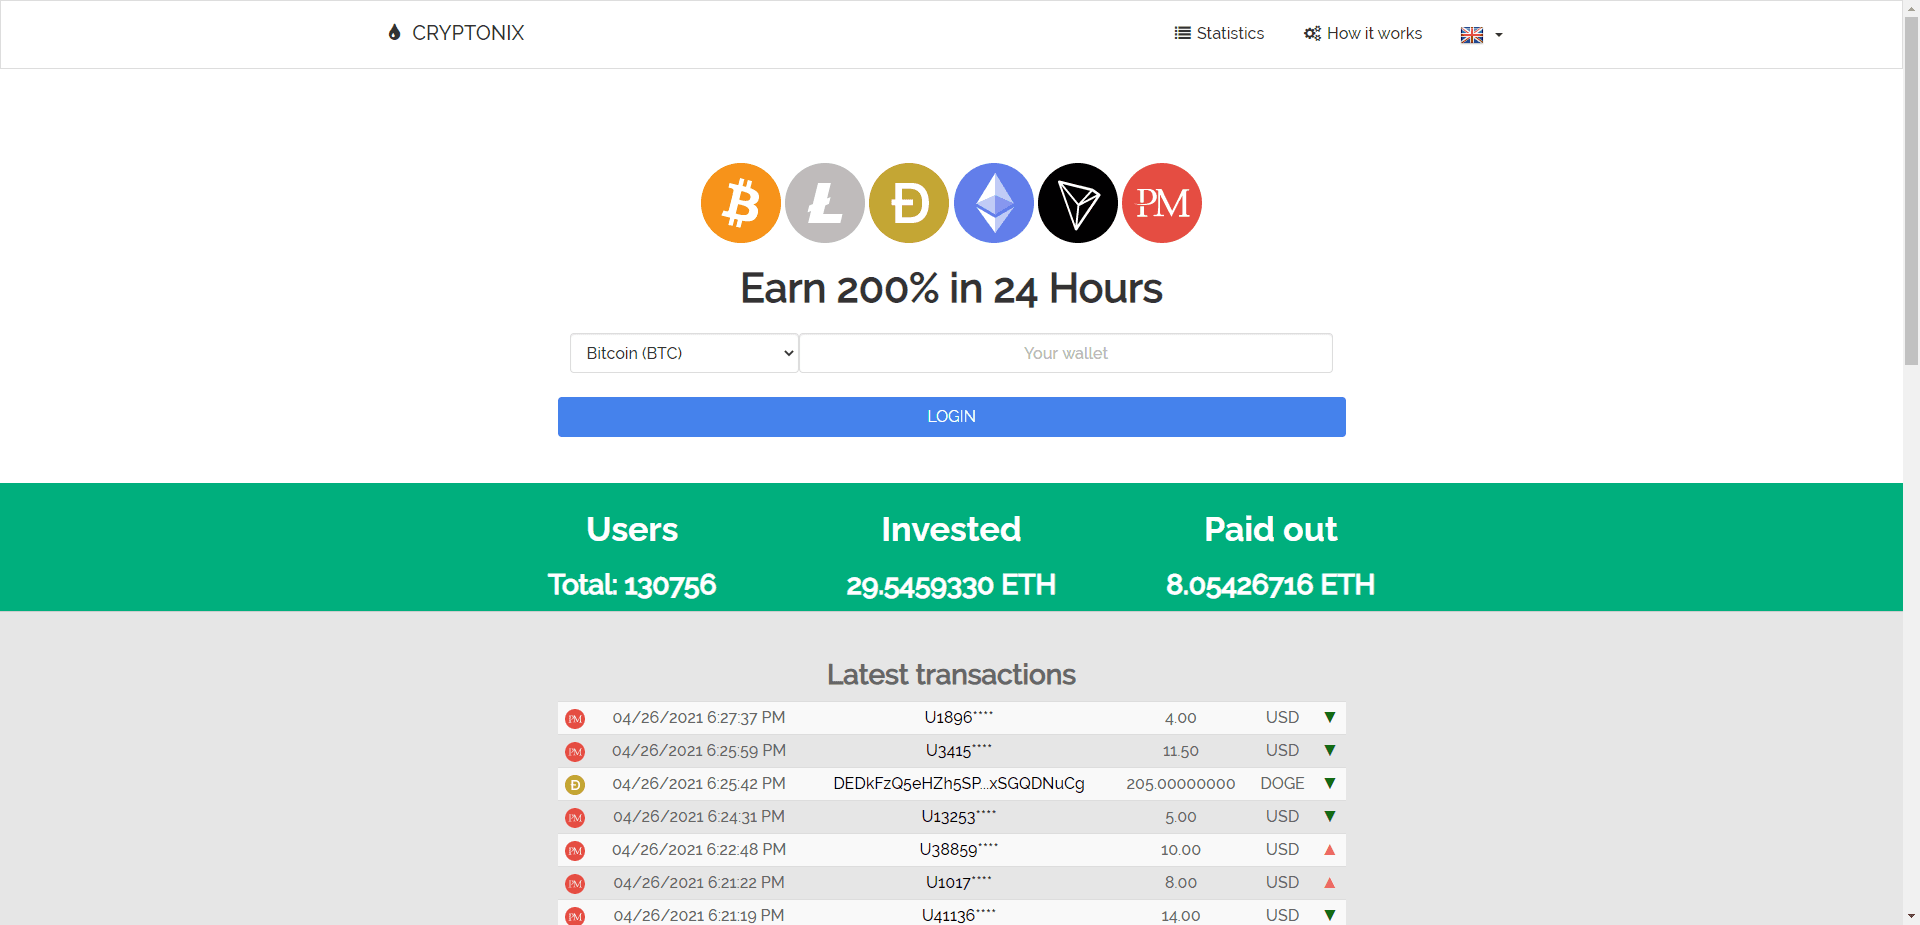The image size is (1920, 925).
Task: Select the Ethereum currency icon
Action: pyautogui.click(x=993, y=203)
